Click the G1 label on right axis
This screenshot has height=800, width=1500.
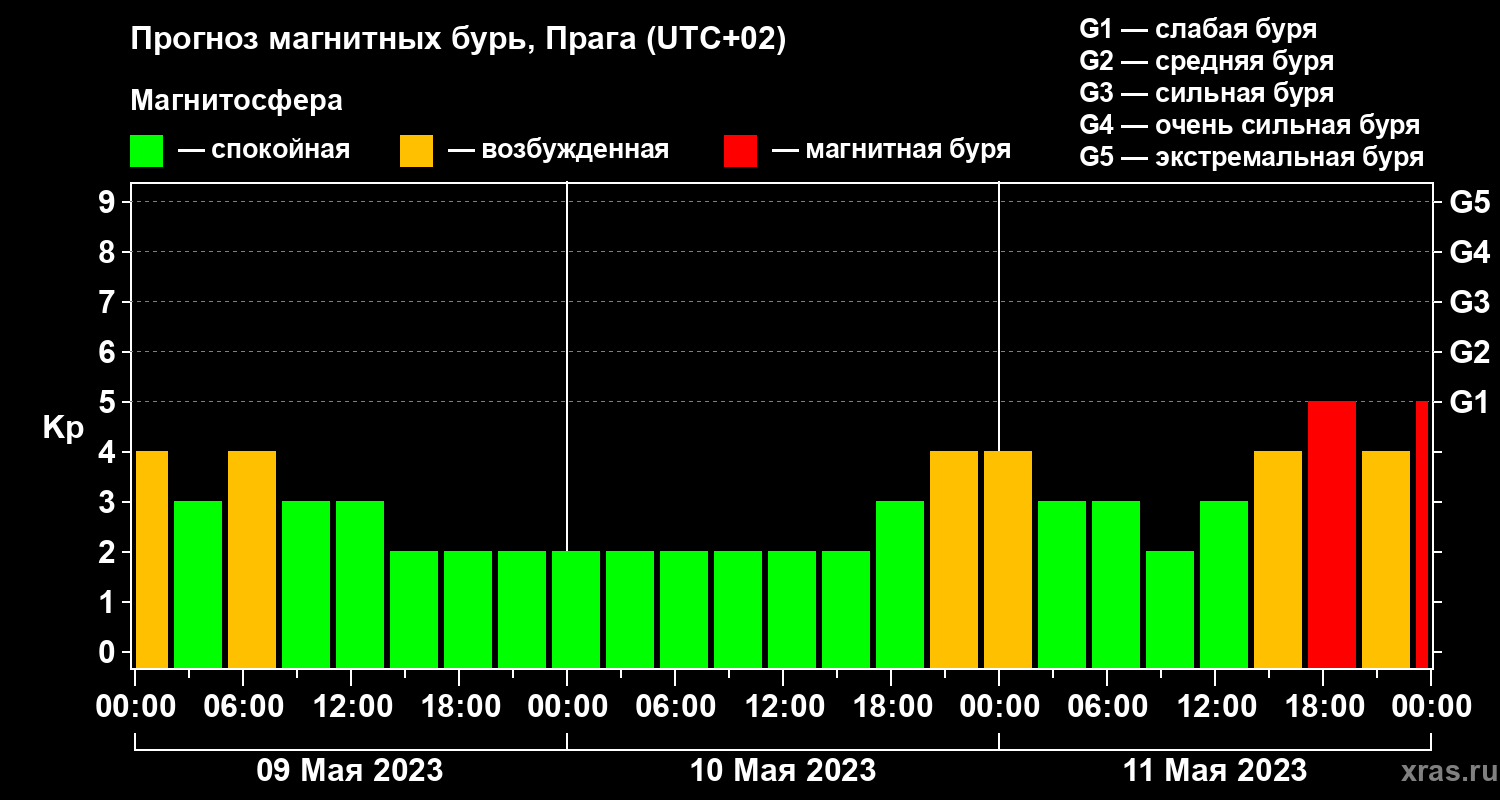1469,402
